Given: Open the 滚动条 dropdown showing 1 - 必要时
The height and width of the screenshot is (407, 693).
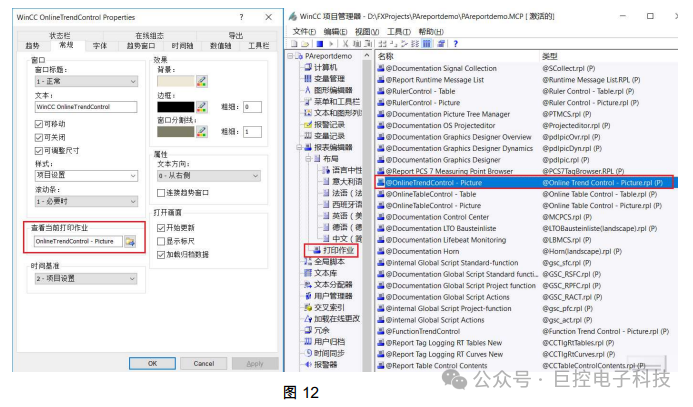Looking at the screenshot, I should click(x=86, y=202).
